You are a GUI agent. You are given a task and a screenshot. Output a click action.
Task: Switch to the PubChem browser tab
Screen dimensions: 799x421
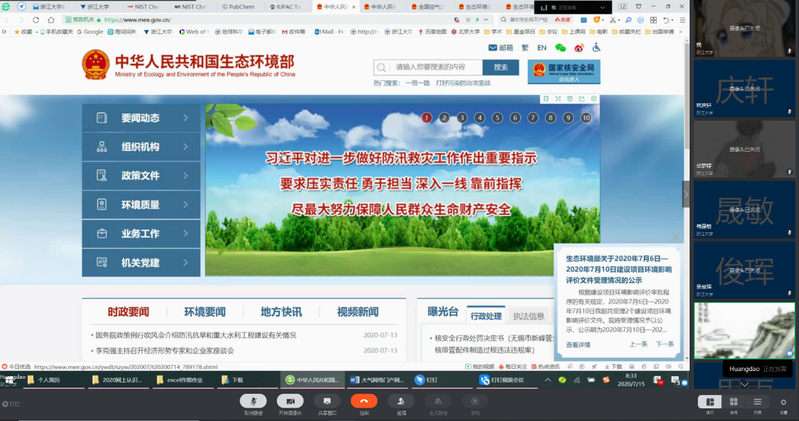point(238,7)
